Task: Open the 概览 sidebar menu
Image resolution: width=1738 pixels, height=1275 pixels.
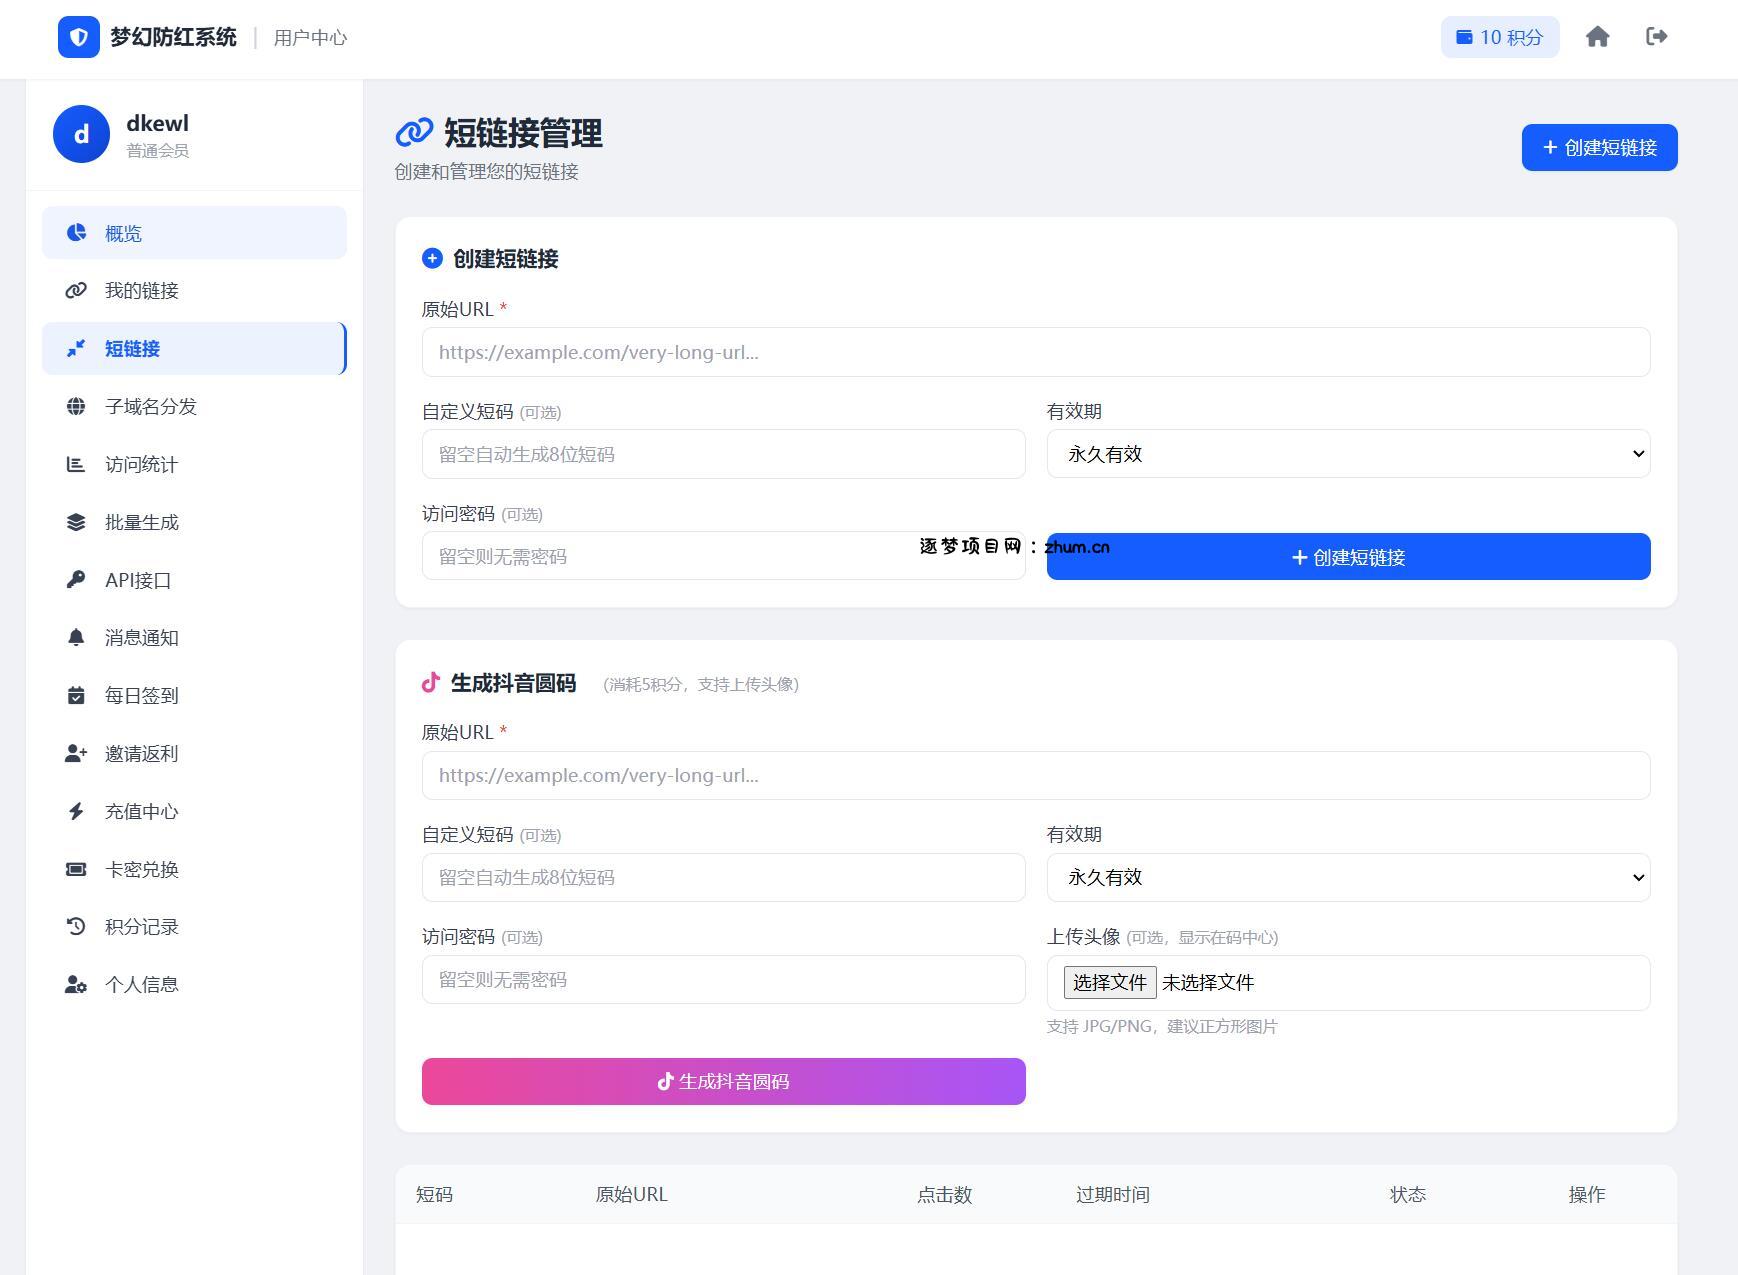Action: 194,233
